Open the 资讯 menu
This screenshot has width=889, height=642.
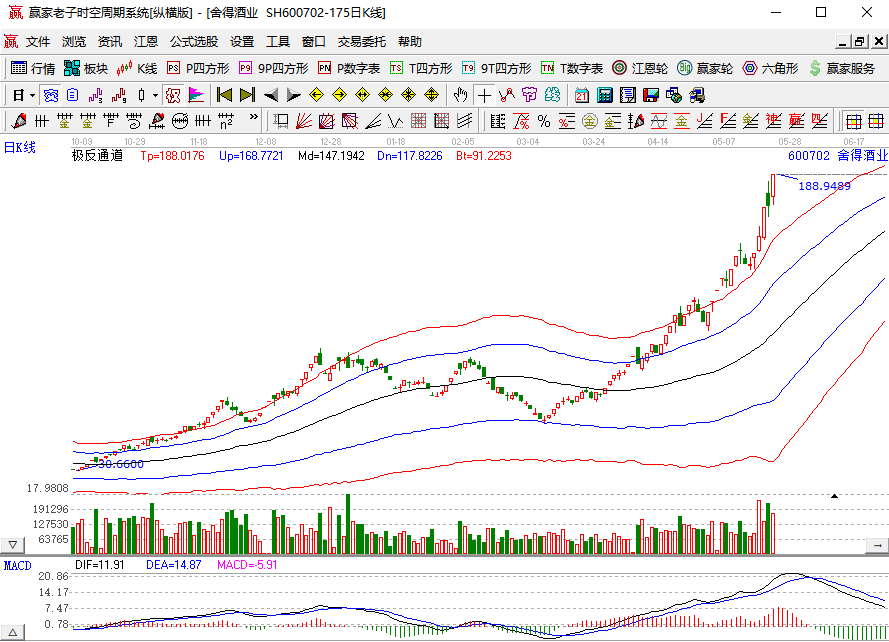tap(110, 41)
